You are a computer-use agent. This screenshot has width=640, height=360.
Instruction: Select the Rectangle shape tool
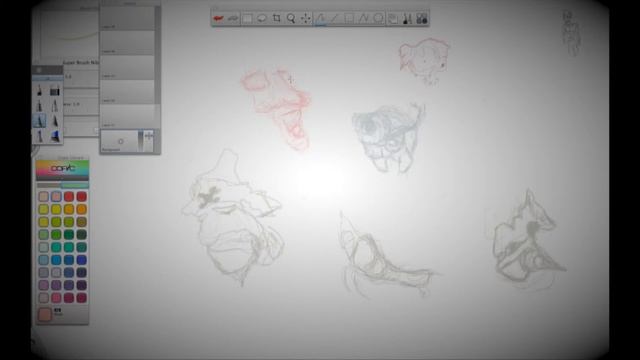tap(349, 18)
